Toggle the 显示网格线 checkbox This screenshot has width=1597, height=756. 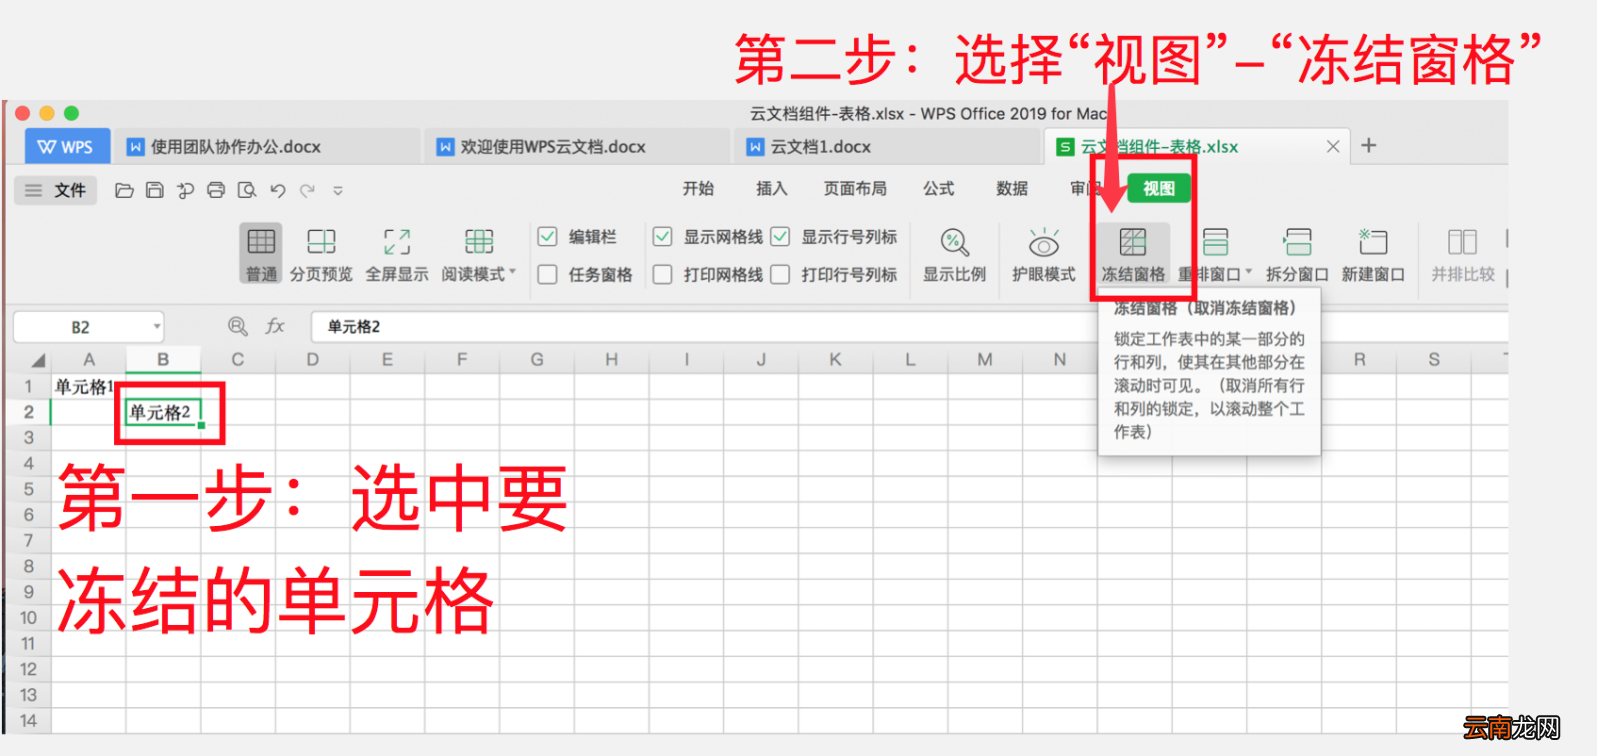(x=662, y=237)
